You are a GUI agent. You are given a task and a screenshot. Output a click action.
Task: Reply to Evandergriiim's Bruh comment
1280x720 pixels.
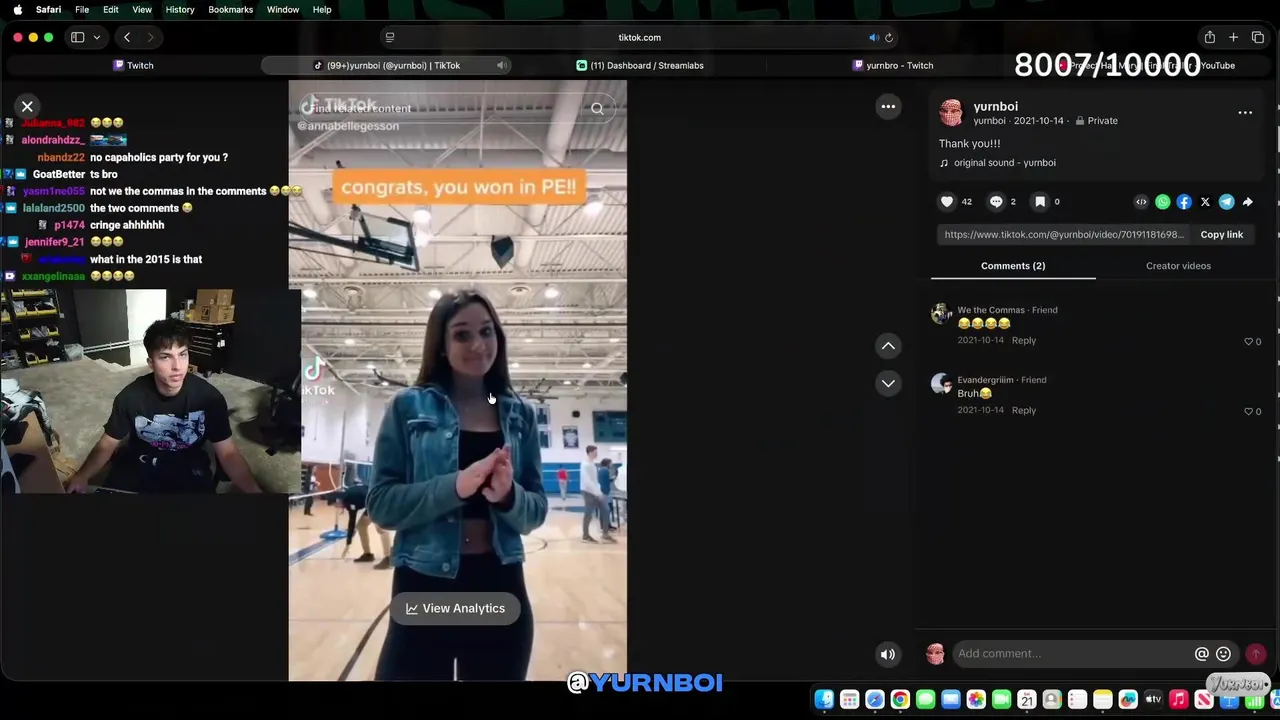pyautogui.click(x=1023, y=410)
